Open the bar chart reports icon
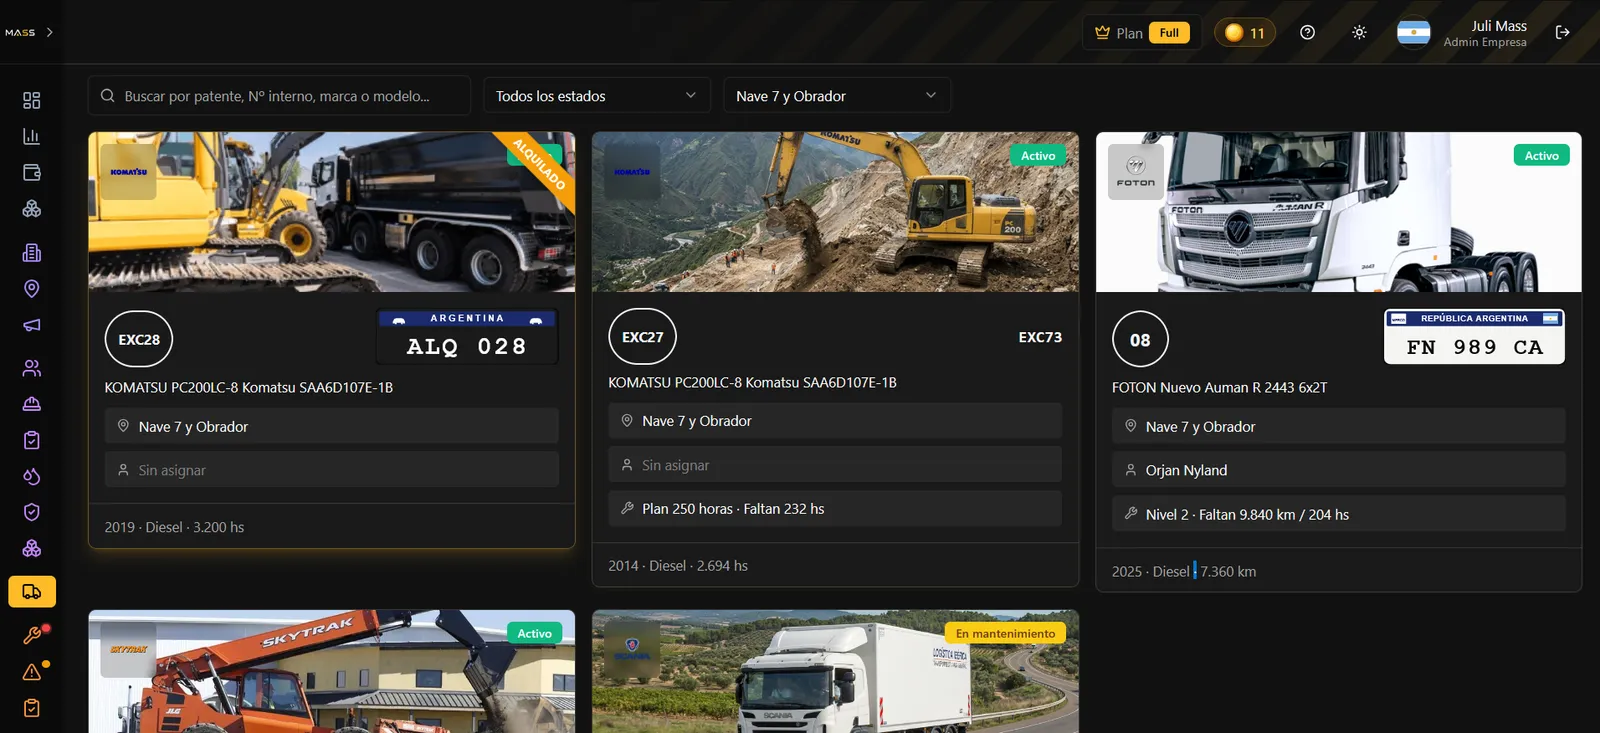Image resolution: width=1600 pixels, height=733 pixels. pyautogui.click(x=32, y=136)
